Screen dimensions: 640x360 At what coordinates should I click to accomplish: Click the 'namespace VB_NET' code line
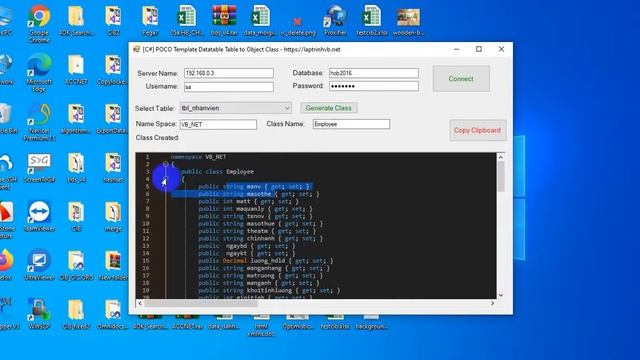pyautogui.click(x=198, y=157)
